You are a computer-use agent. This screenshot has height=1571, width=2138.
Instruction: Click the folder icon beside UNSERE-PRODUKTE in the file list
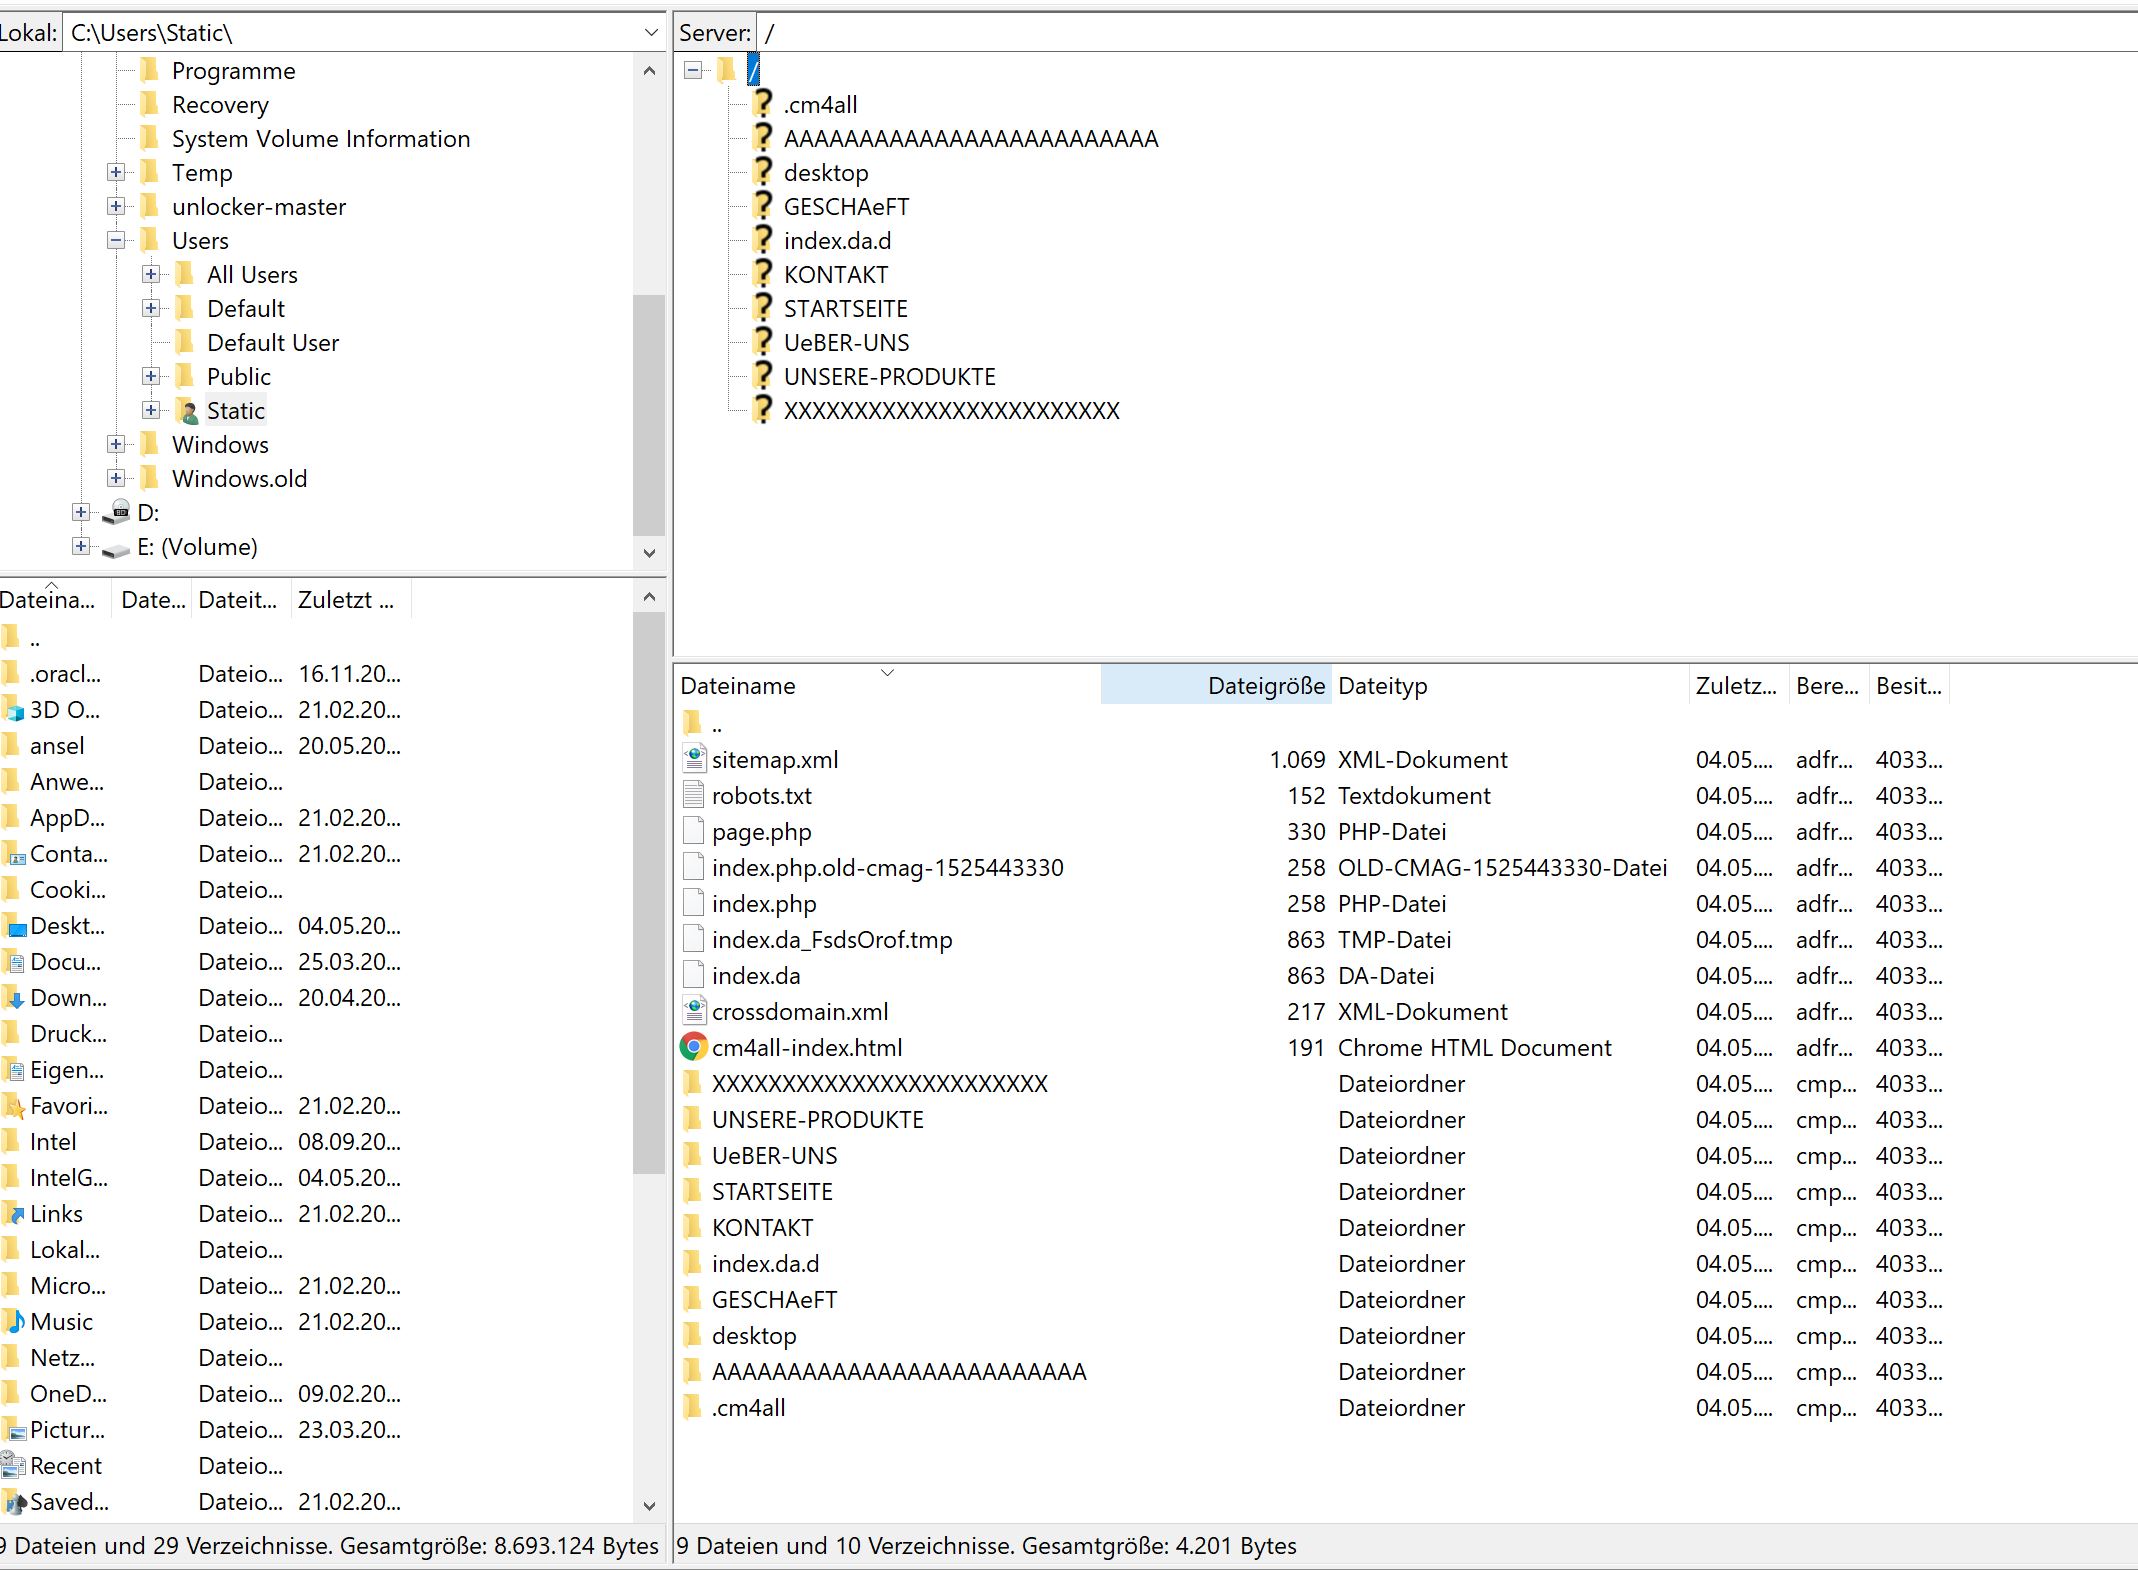692,1119
